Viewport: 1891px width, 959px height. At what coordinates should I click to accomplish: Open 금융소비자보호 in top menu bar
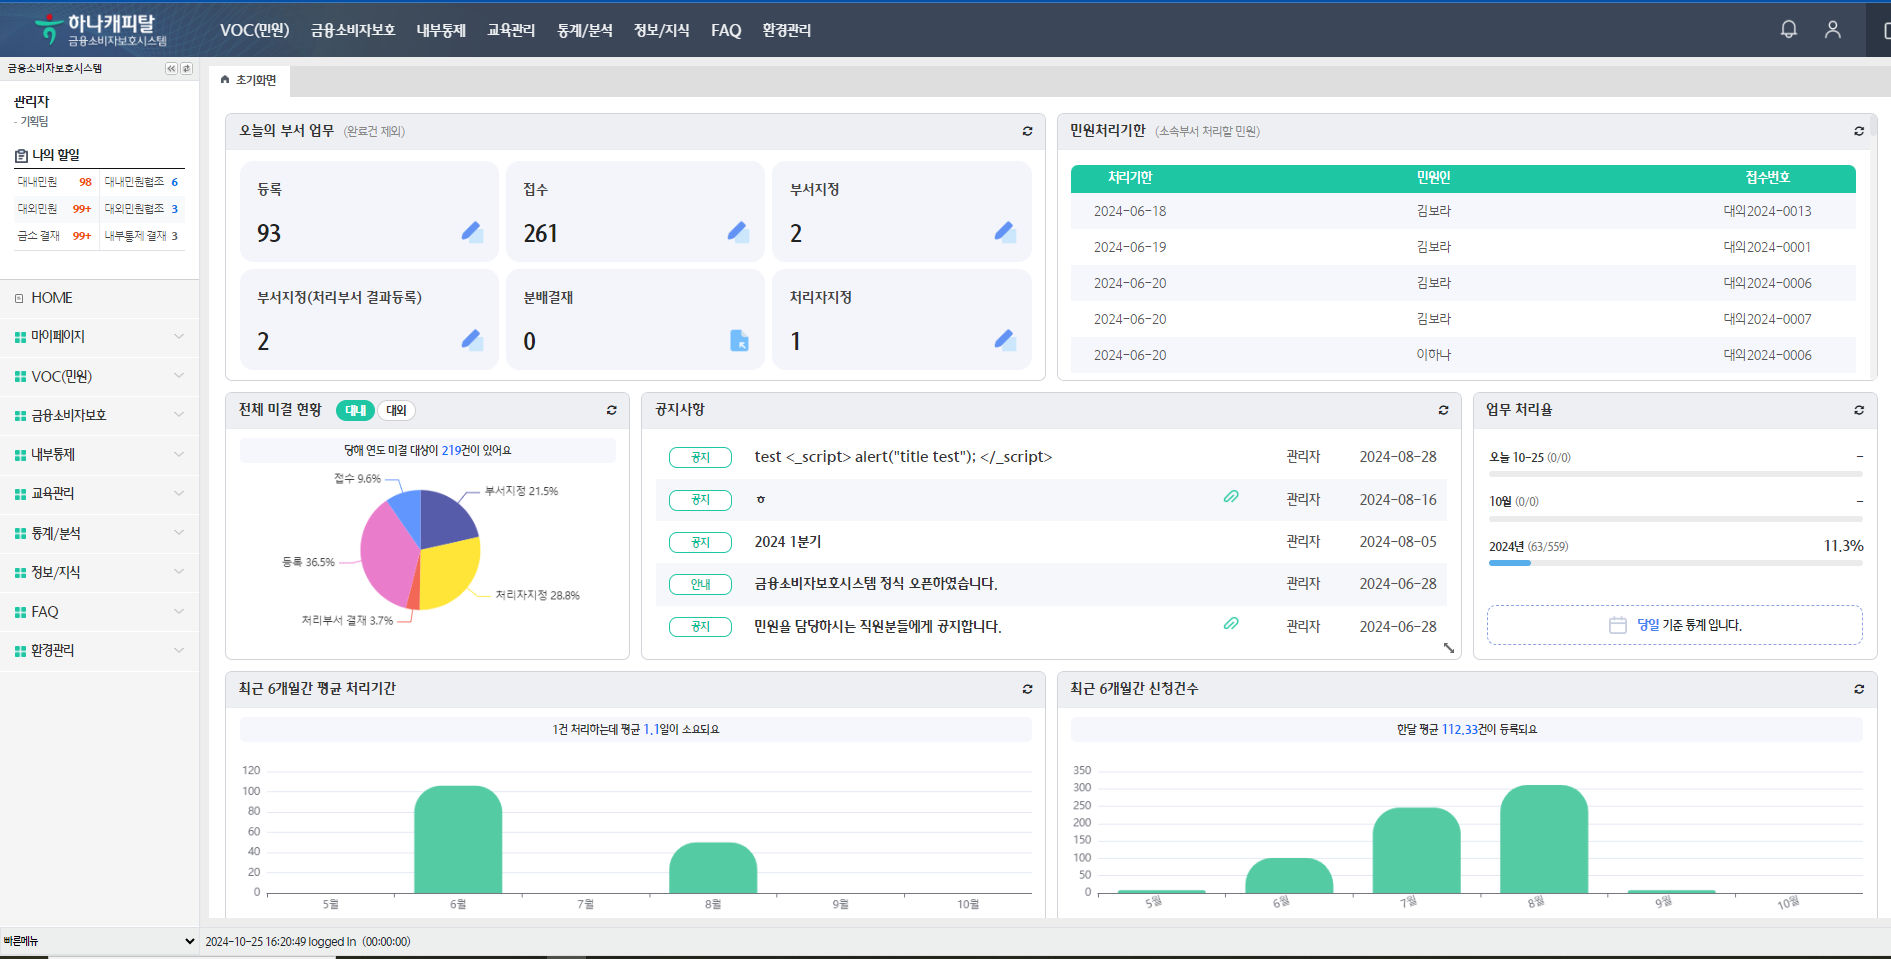353,30
